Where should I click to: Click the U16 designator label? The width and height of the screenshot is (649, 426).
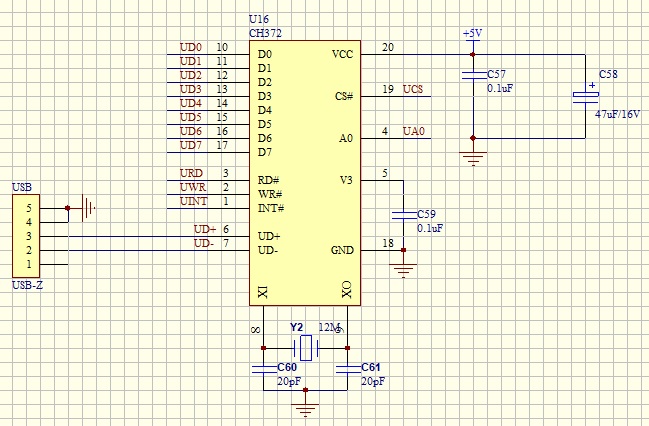pyautogui.click(x=259, y=19)
